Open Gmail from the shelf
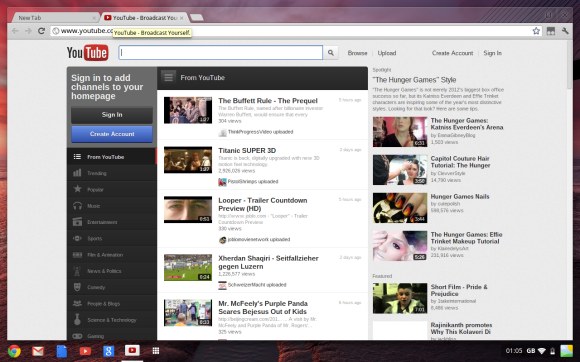 38,351
